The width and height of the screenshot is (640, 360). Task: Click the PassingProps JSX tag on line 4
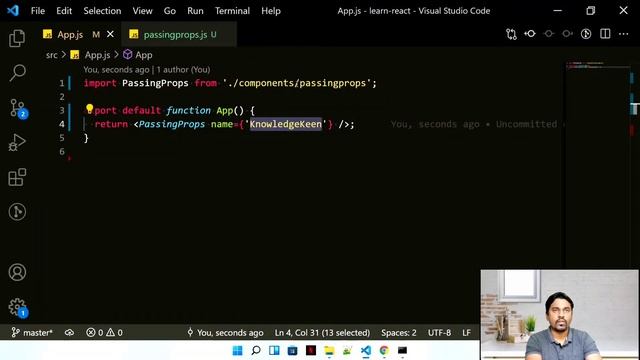172,124
